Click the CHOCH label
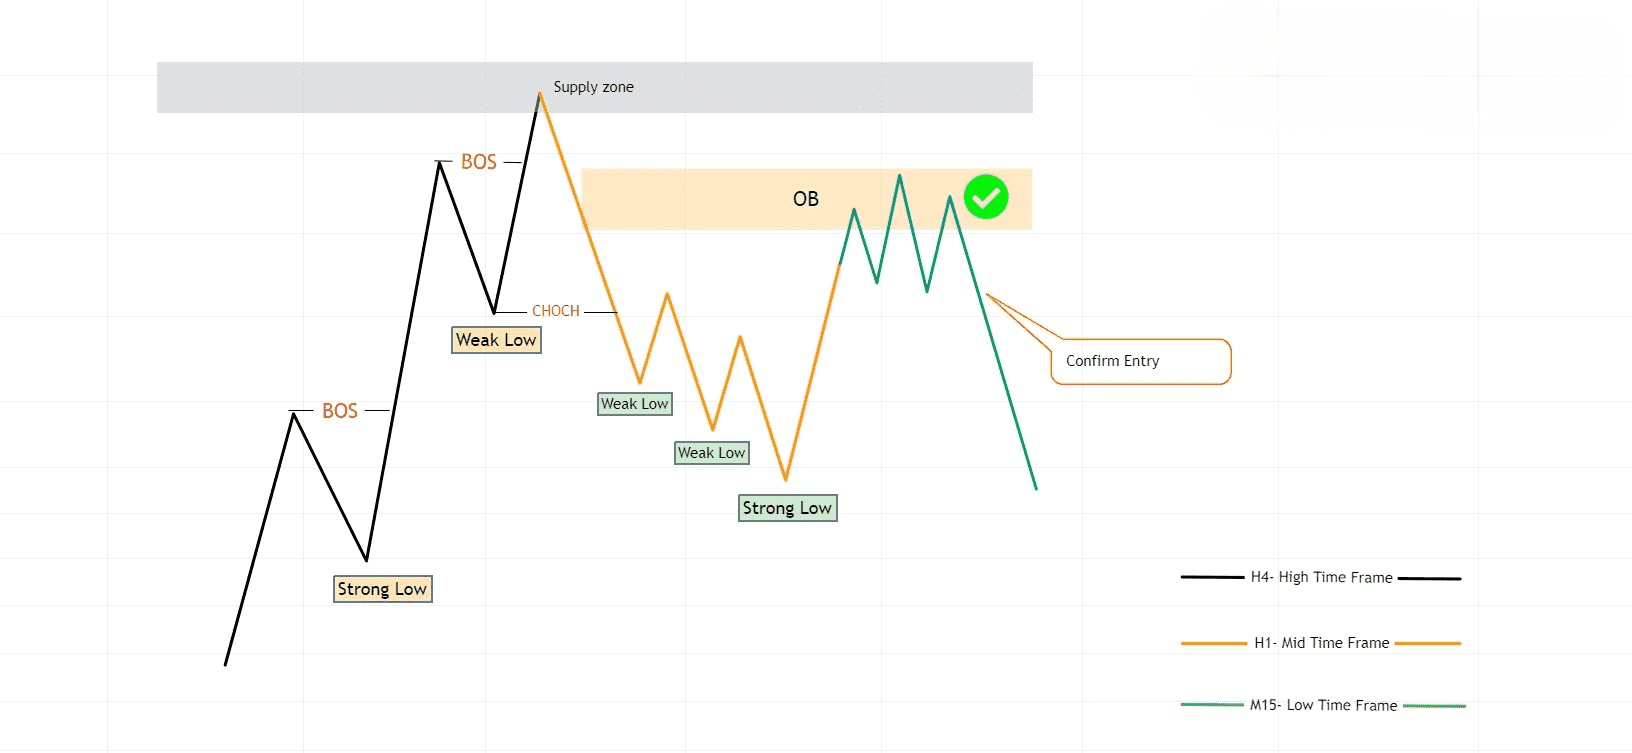This screenshot has width=1632, height=753. pyautogui.click(x=556, y=311)
